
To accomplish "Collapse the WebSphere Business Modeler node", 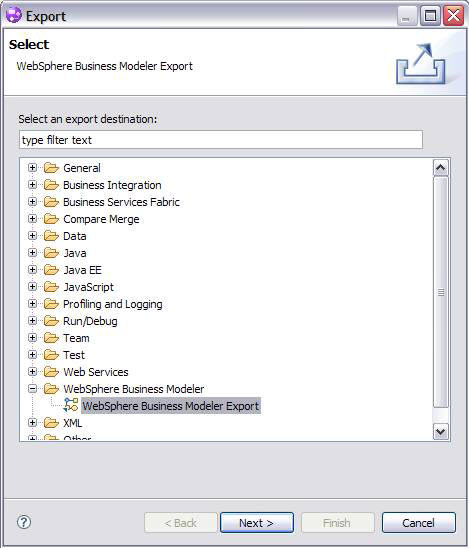I will (32, 389).
